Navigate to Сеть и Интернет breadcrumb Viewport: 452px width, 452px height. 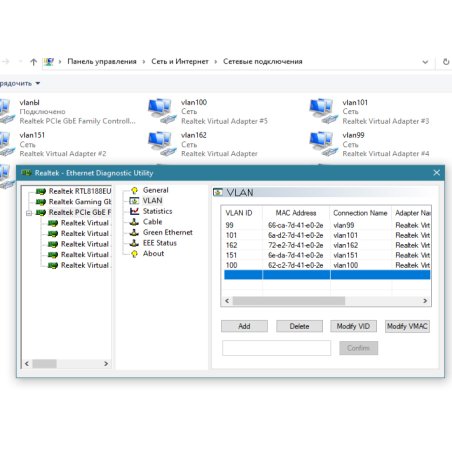click(180, 61)
